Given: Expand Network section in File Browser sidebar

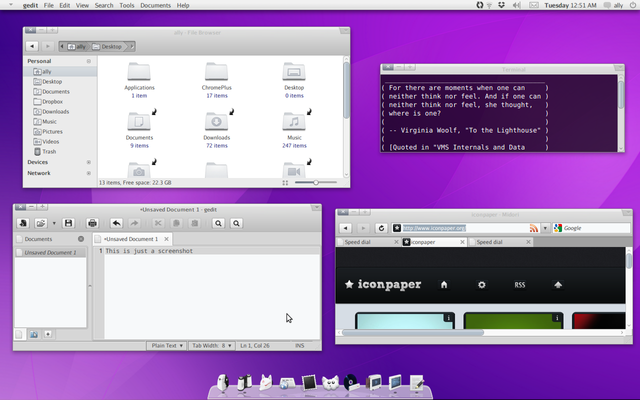Looking at the screenshot, I should (89, 173).
